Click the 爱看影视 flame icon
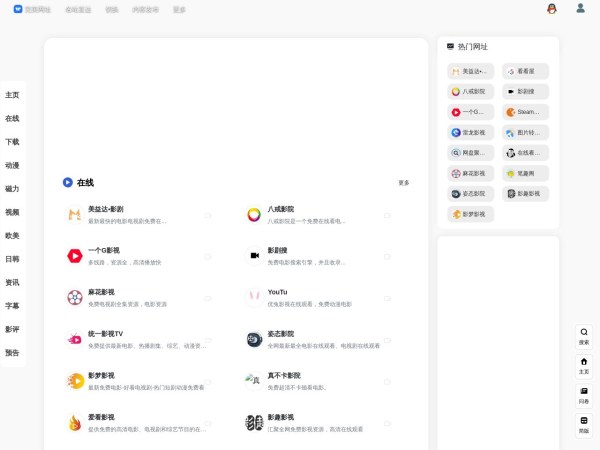 click(75, 422)
